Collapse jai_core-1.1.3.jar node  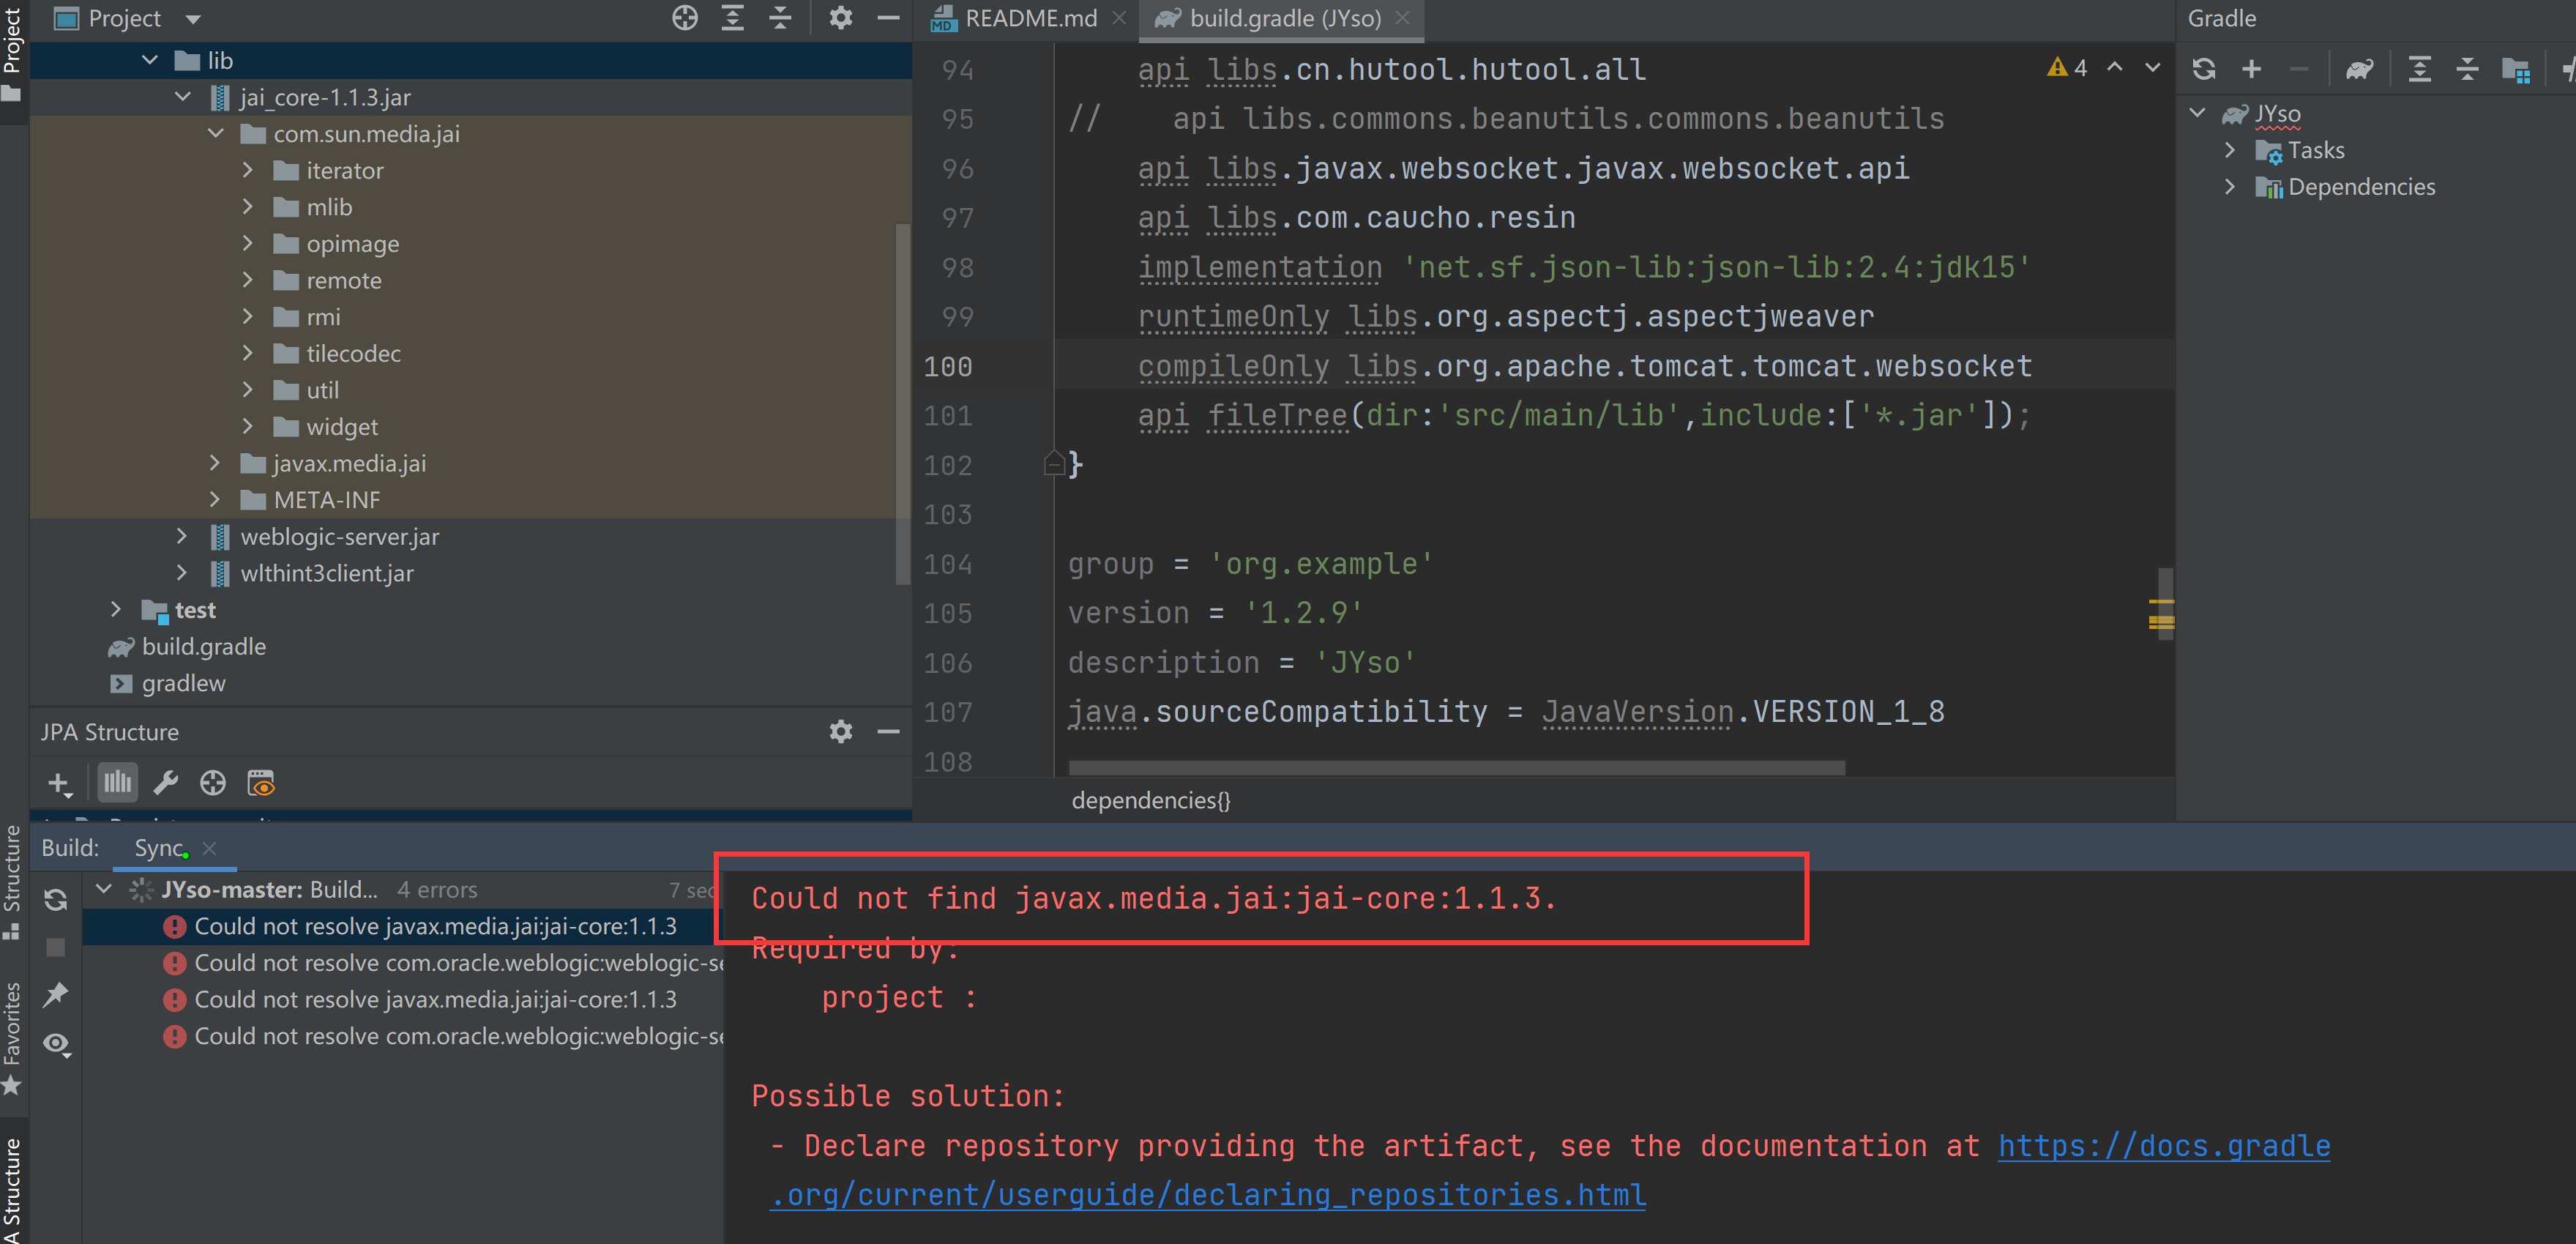click(x=182, y=97)
